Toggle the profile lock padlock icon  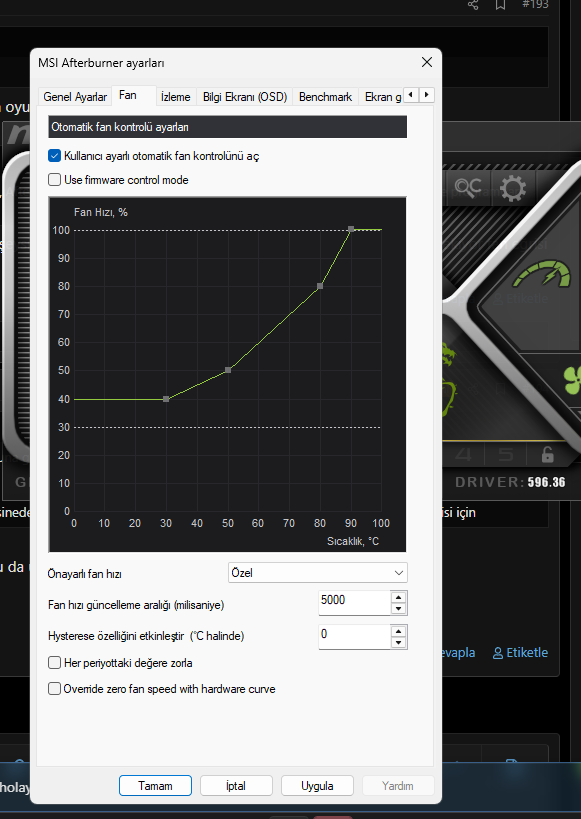tap(547, 454)
